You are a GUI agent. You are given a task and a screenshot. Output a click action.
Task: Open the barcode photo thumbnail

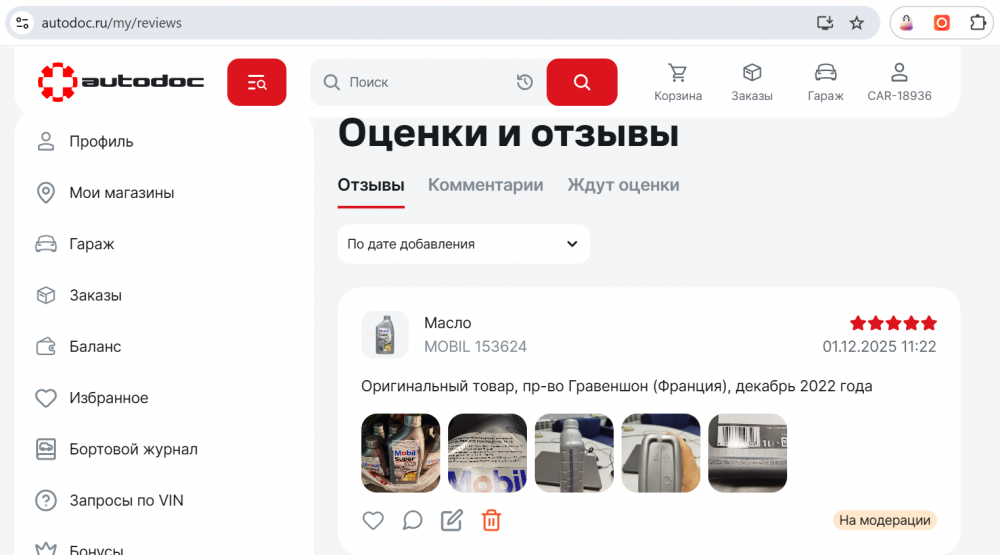pyautogui.click(x=747, y=453)
